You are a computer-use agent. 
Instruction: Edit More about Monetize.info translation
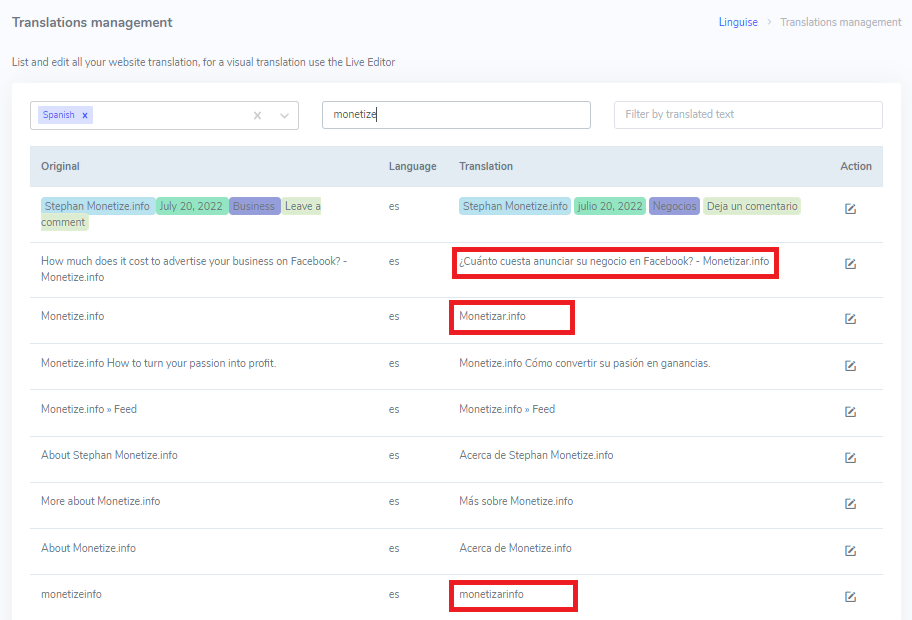[x=850, y=504]
